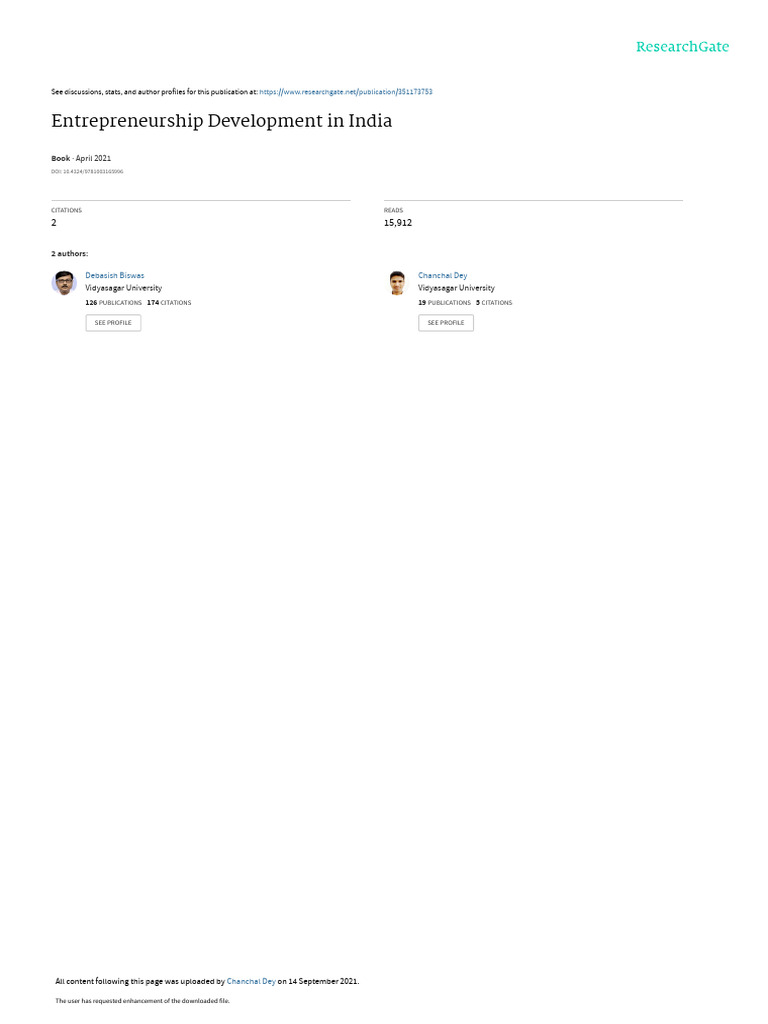The width and height of the screenshot is (768, 1024).
Task: Click SEE PROFILE button under Debasish Biswas
Action: [x=113, y=323]
